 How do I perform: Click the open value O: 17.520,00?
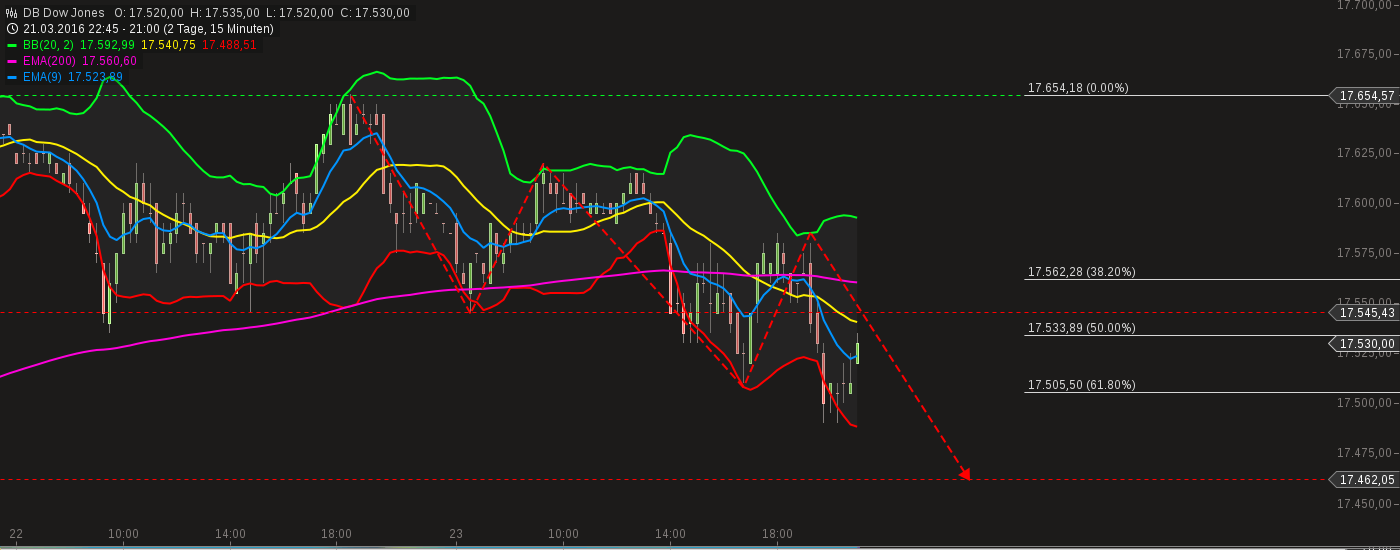(x=148, y=13)
